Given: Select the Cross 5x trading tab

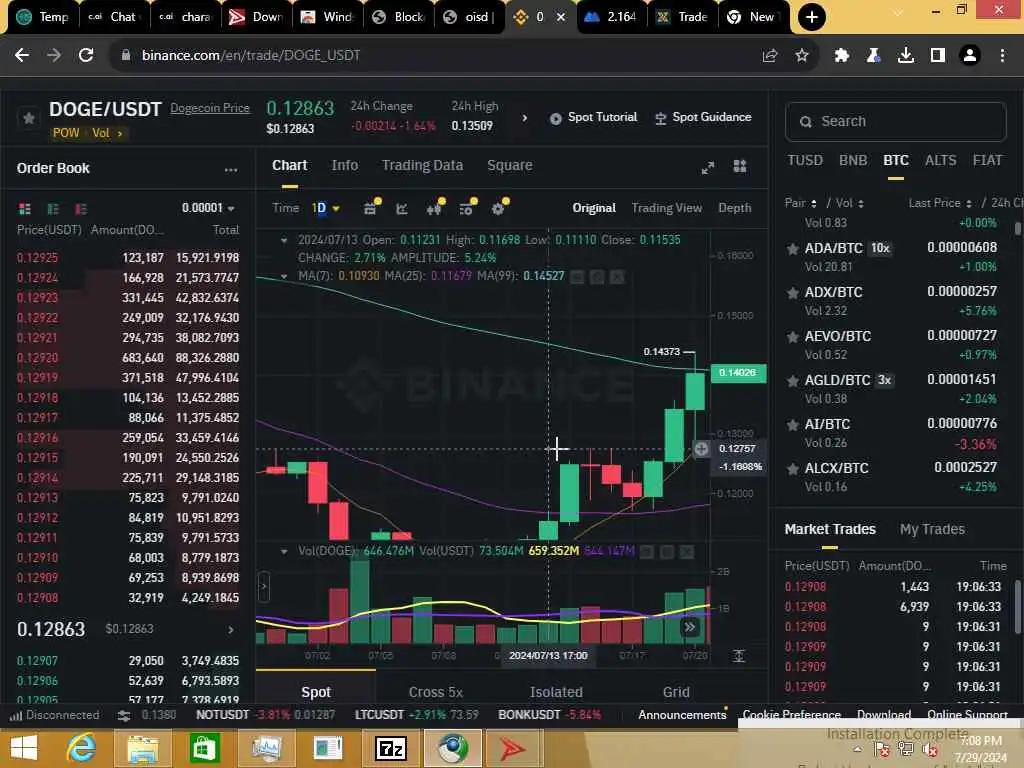Looking at the screenshot, I should pos(436,692).
